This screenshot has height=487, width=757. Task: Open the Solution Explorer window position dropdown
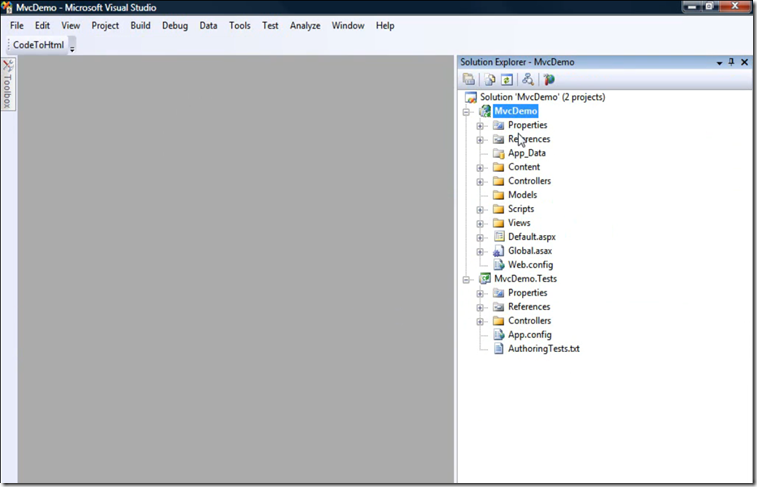coord(719,62)
